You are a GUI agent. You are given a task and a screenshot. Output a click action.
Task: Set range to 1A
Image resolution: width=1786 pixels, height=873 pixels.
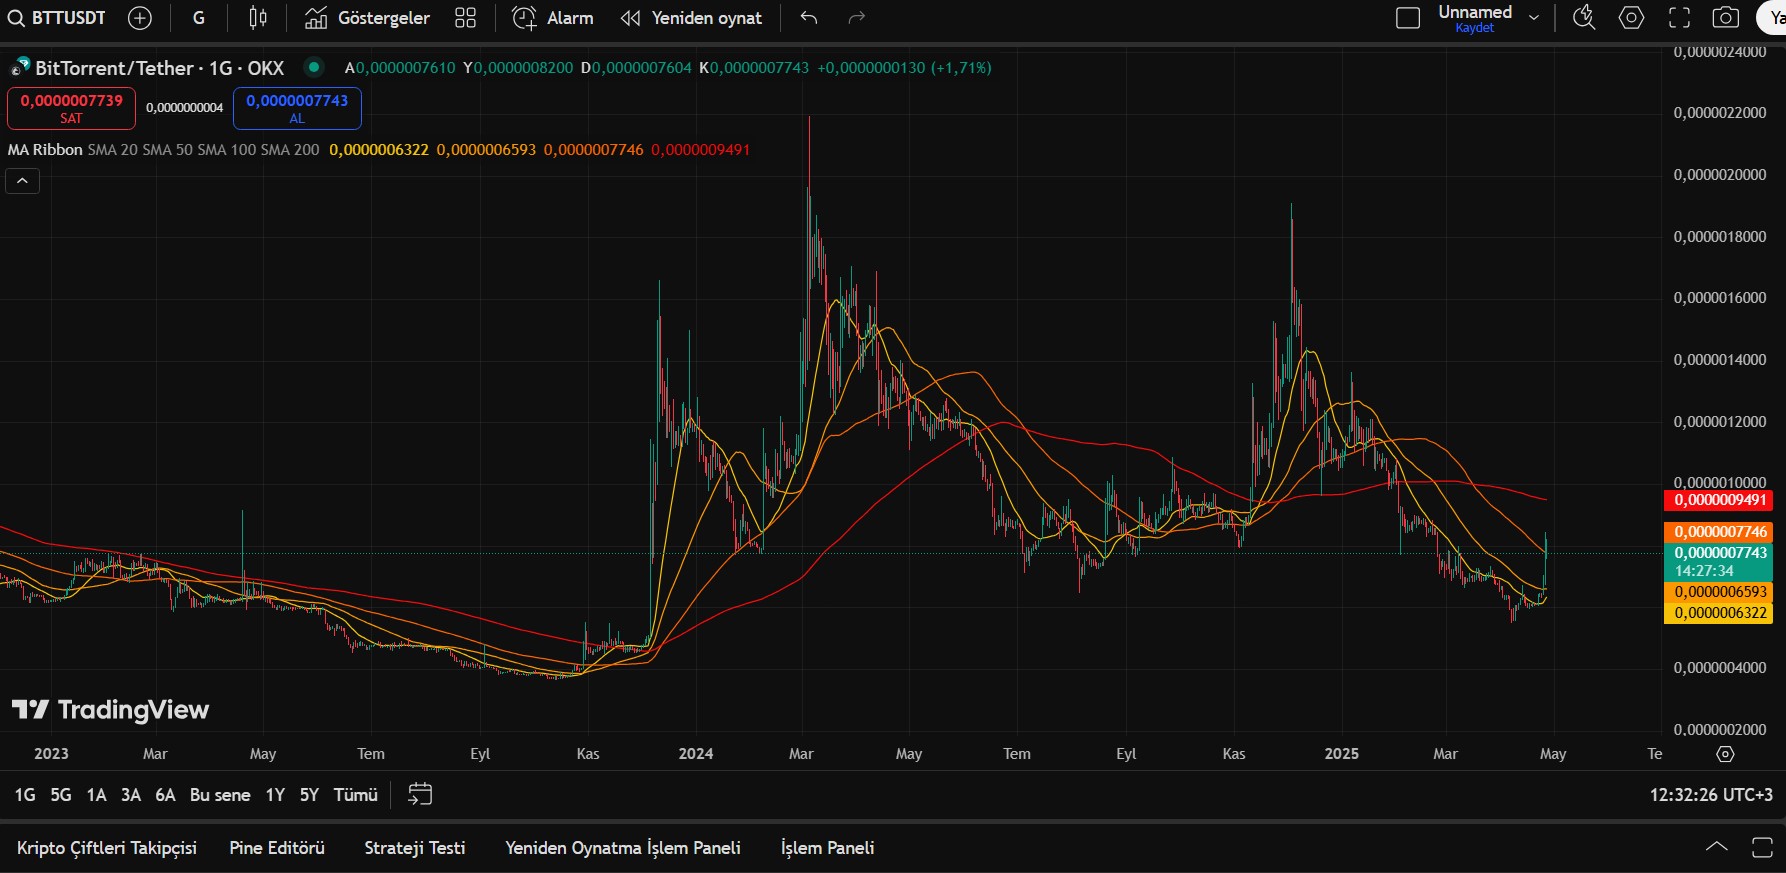pyautogui.click(x=96, y=795)
